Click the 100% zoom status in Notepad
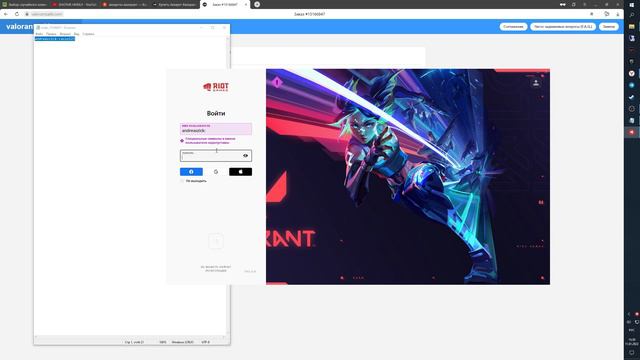 pos(163,342)
